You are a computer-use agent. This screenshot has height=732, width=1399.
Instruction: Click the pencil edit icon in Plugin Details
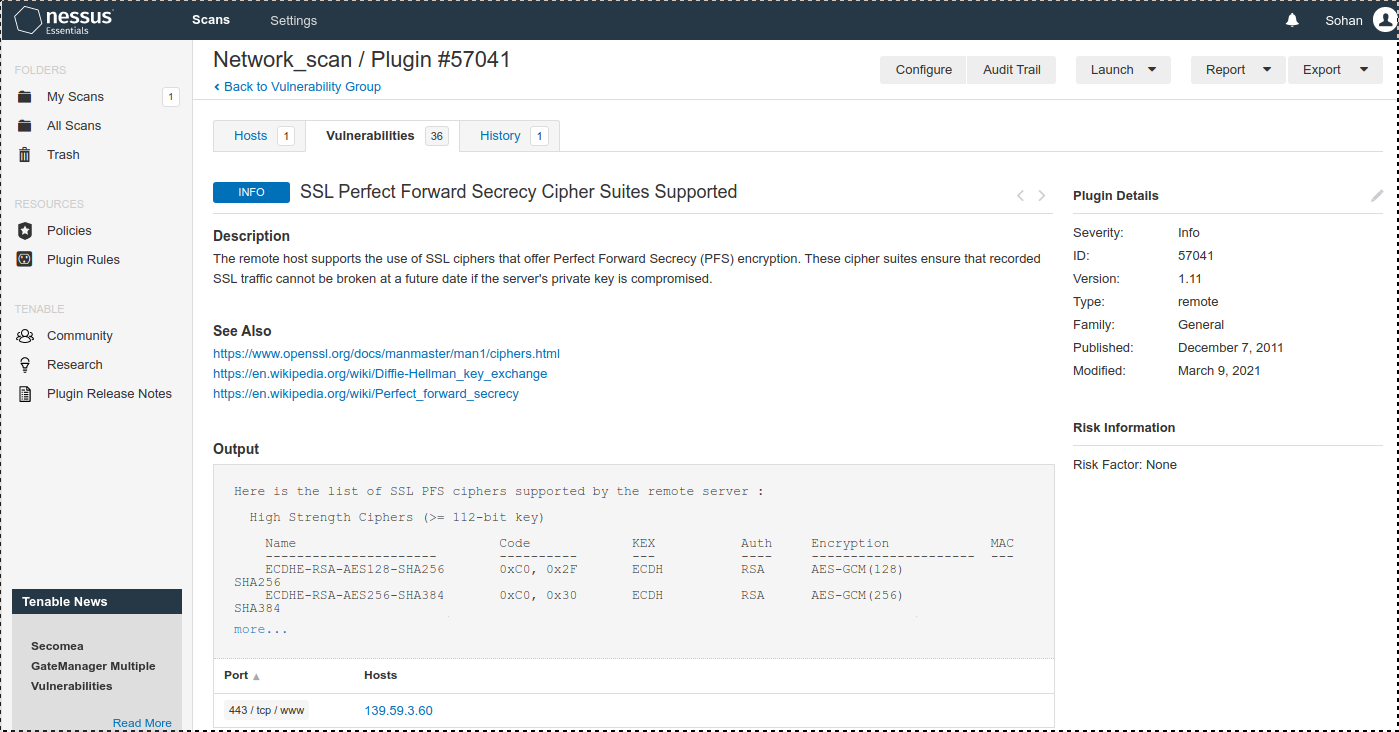click(1377, 196)
